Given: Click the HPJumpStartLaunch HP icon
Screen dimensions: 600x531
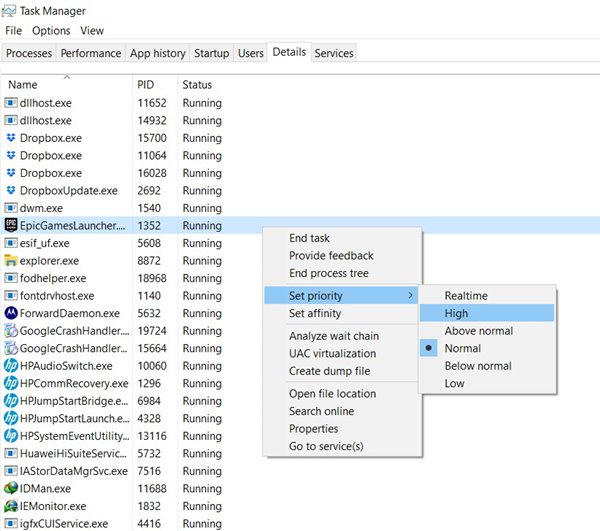Looking at the screenshot, I should (x=11, y=418).
